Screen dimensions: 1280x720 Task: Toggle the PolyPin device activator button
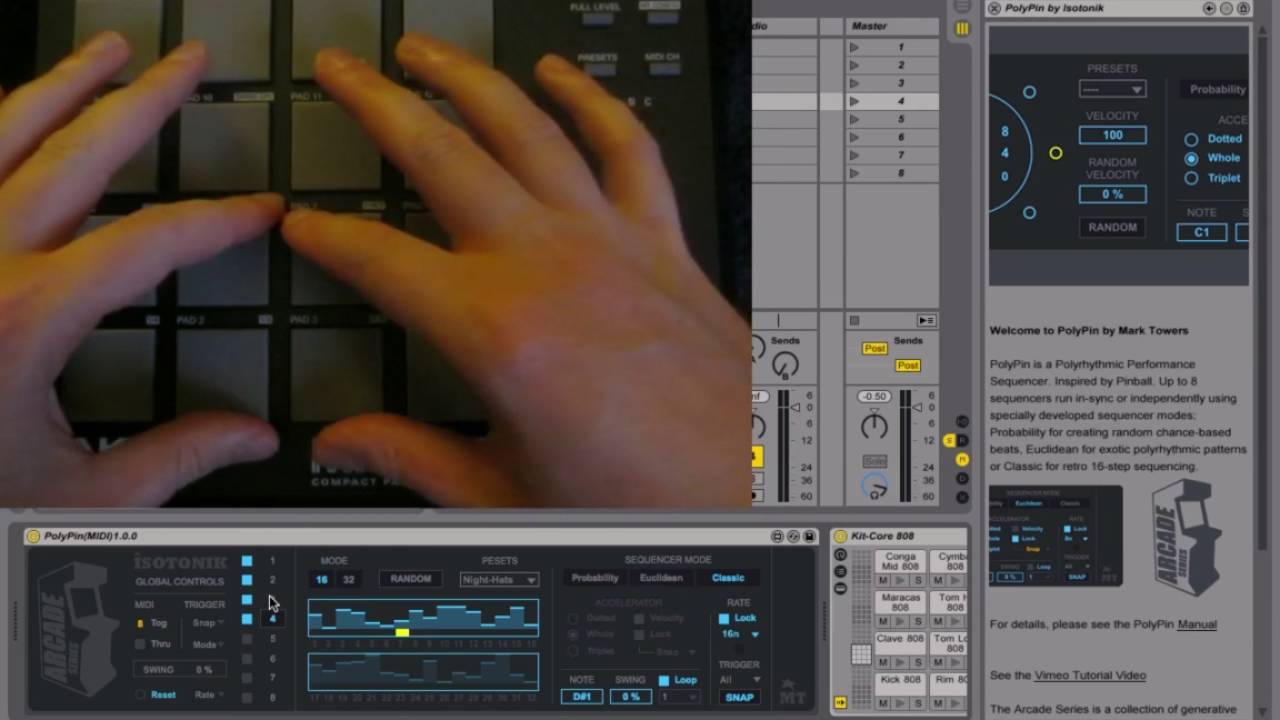tap(33, 536)
